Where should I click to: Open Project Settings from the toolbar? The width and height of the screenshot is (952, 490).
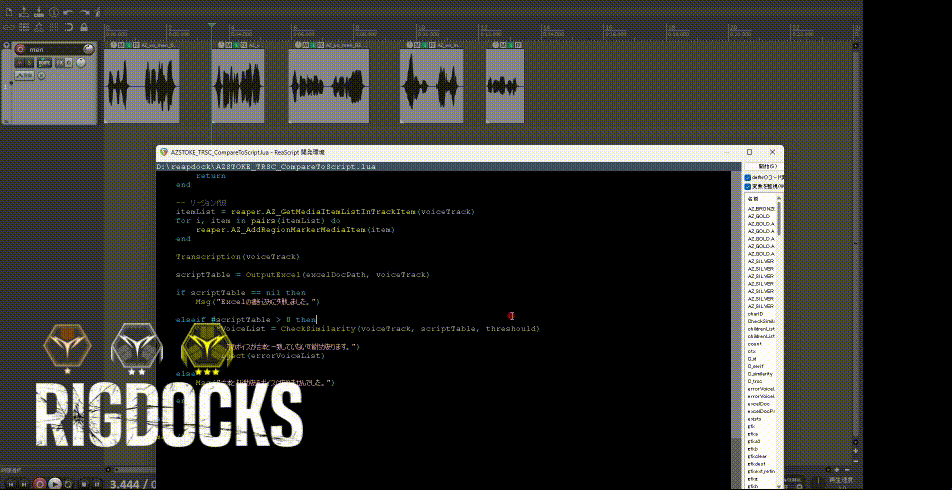tap(54, 13)
